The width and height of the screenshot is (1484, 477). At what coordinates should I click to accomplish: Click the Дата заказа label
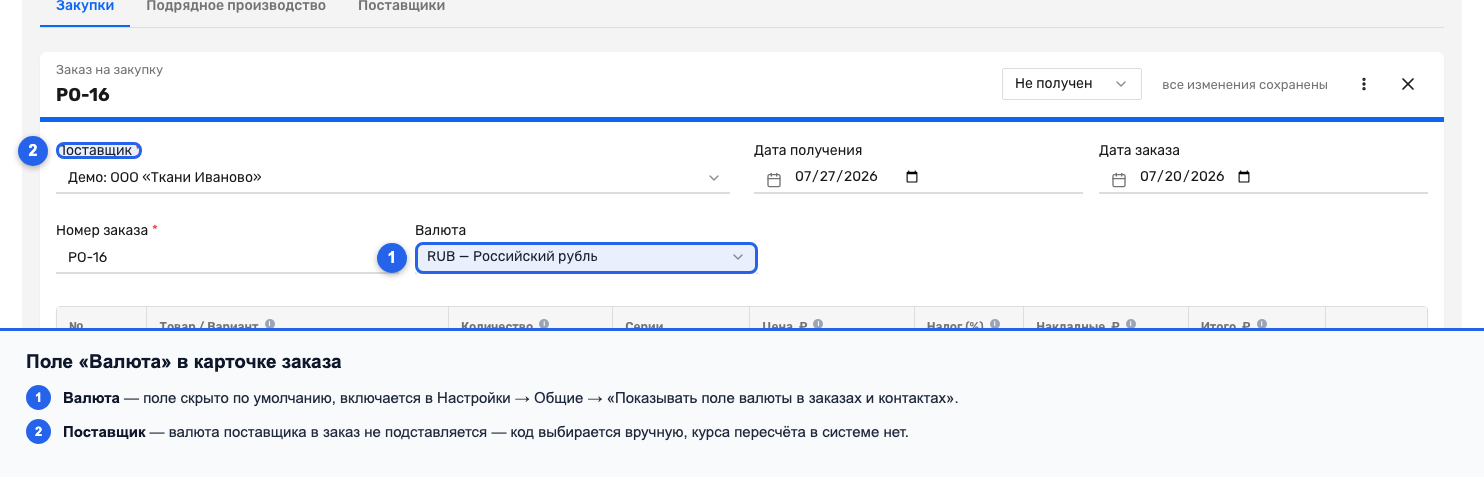click(1139, 150)
